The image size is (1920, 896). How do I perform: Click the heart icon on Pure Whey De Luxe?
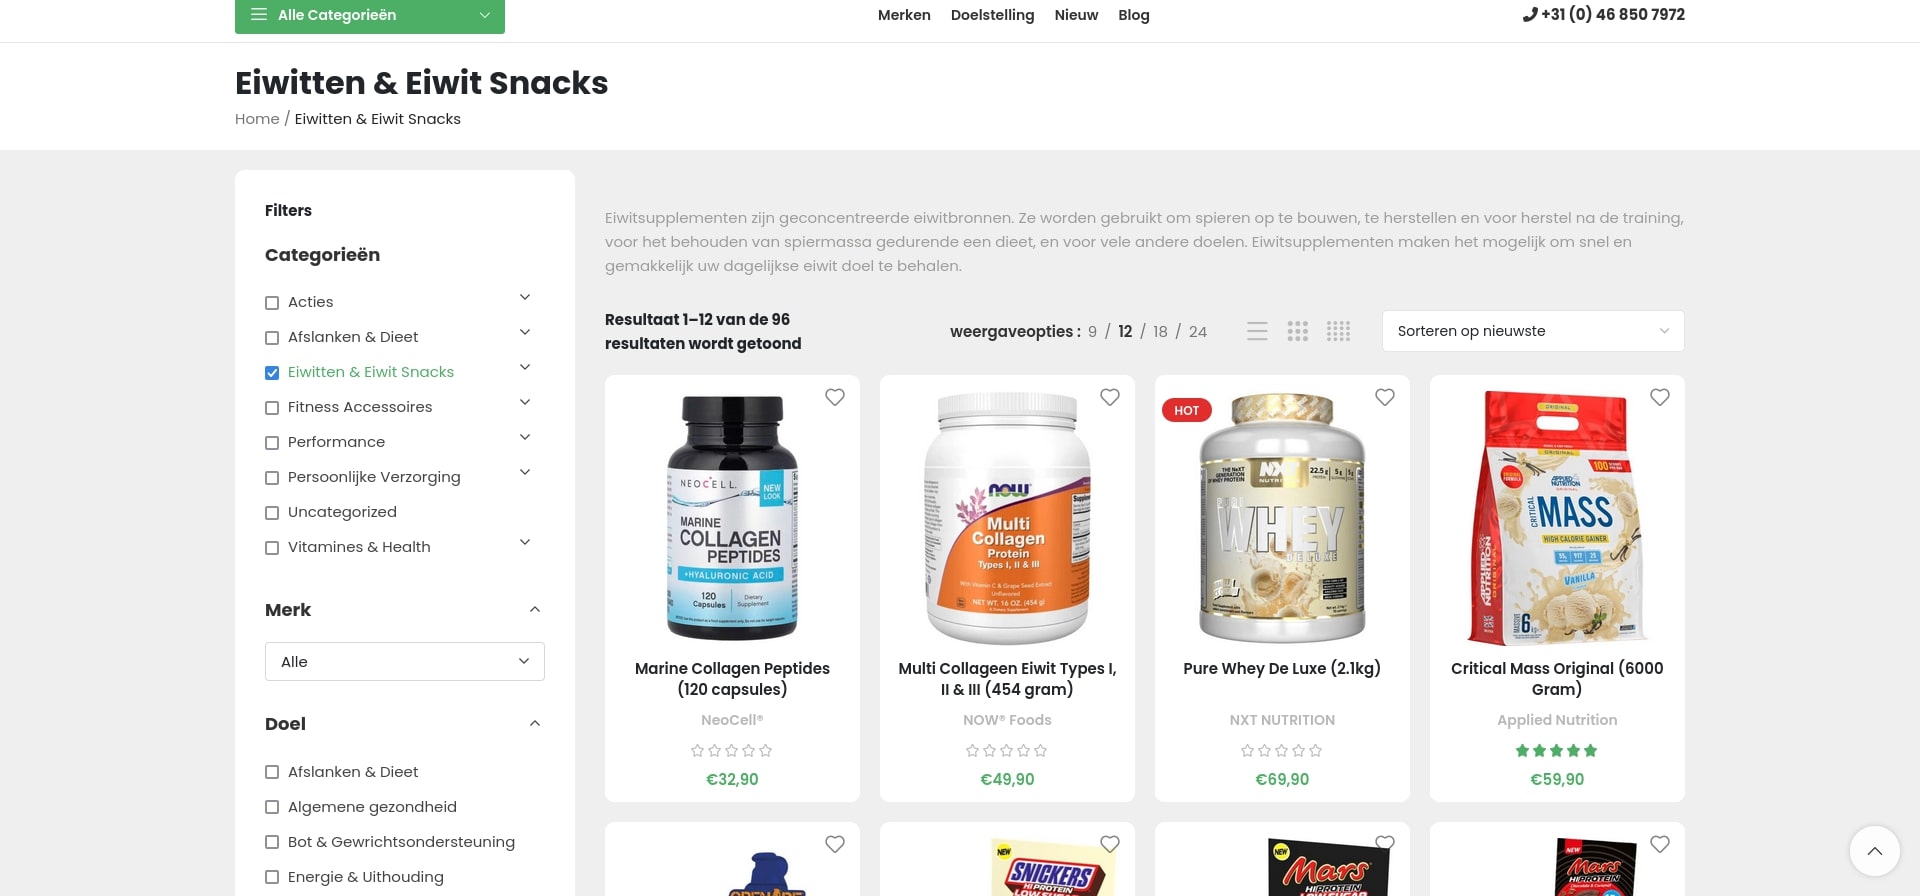[x=1385, y=397]
